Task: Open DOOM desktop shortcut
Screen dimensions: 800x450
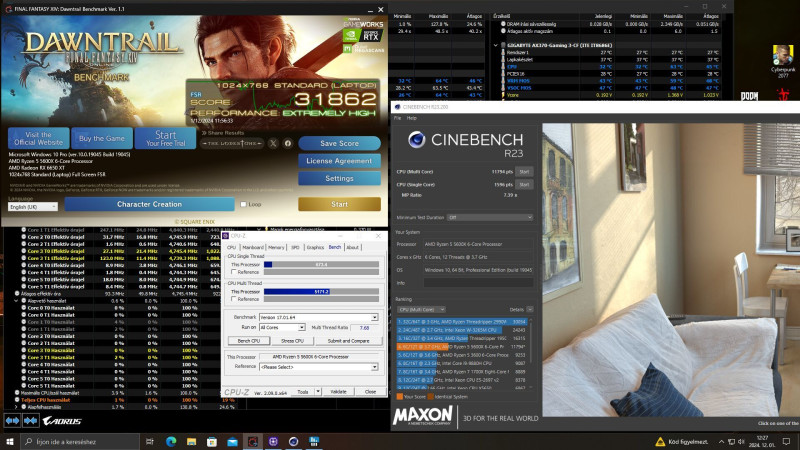Action: coord(749,96)
